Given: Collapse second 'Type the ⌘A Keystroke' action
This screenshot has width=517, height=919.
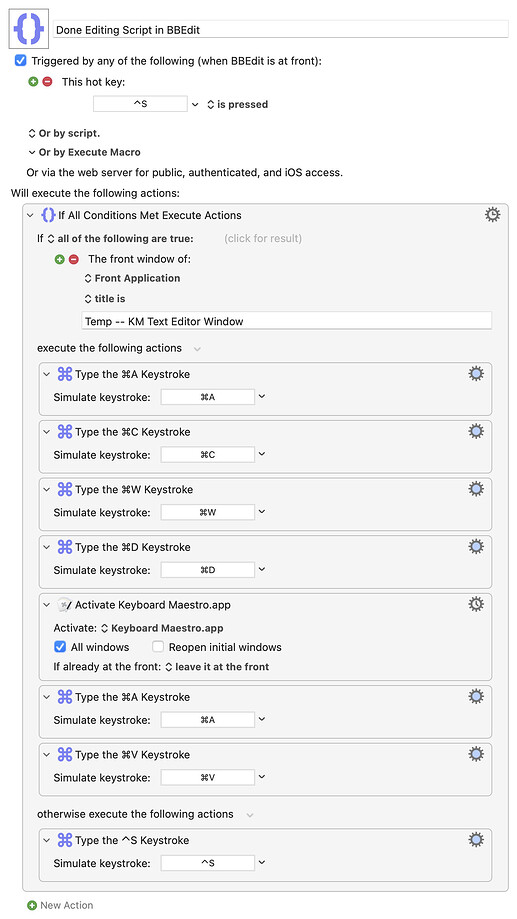Looking at the screenshot, I should (47, 697).
